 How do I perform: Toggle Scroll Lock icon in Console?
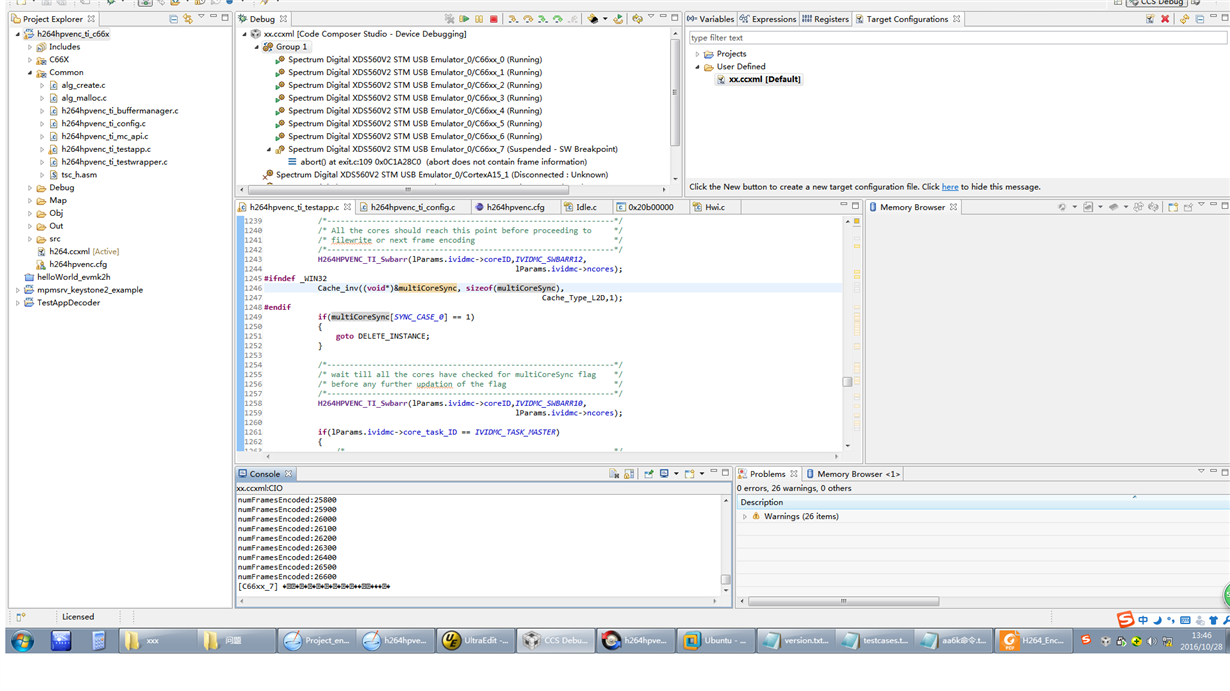629,474
